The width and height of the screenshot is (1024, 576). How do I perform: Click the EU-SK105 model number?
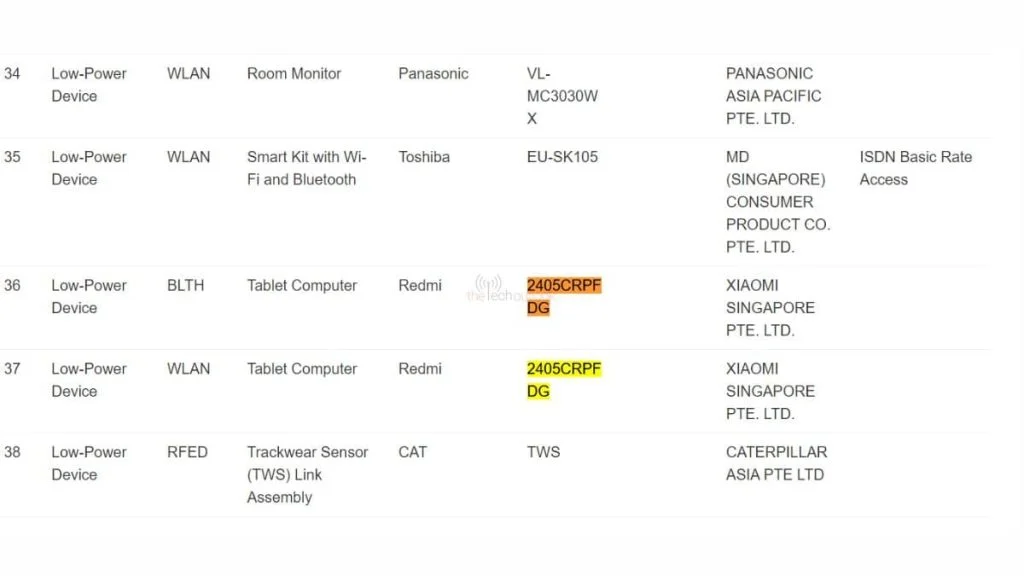(562, 157)
